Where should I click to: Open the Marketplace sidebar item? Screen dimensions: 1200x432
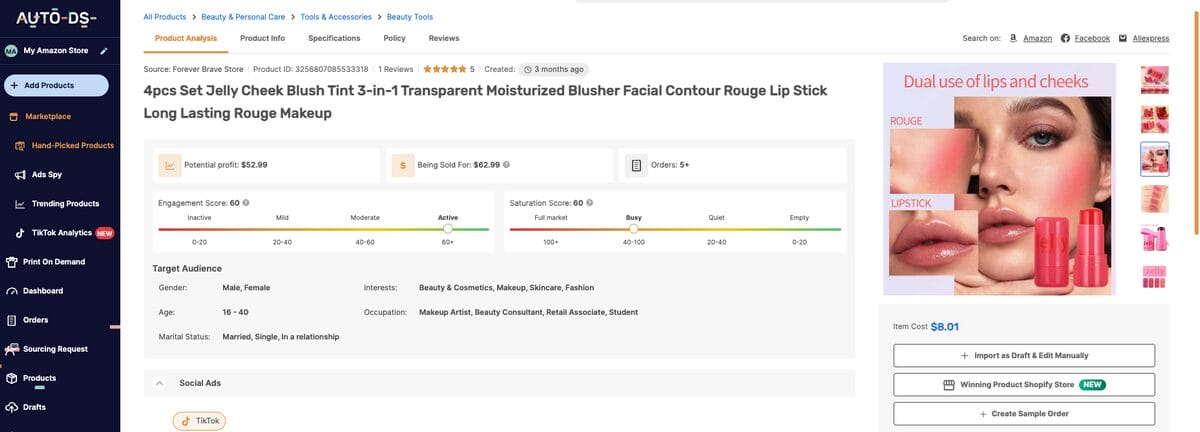point(48,116)
